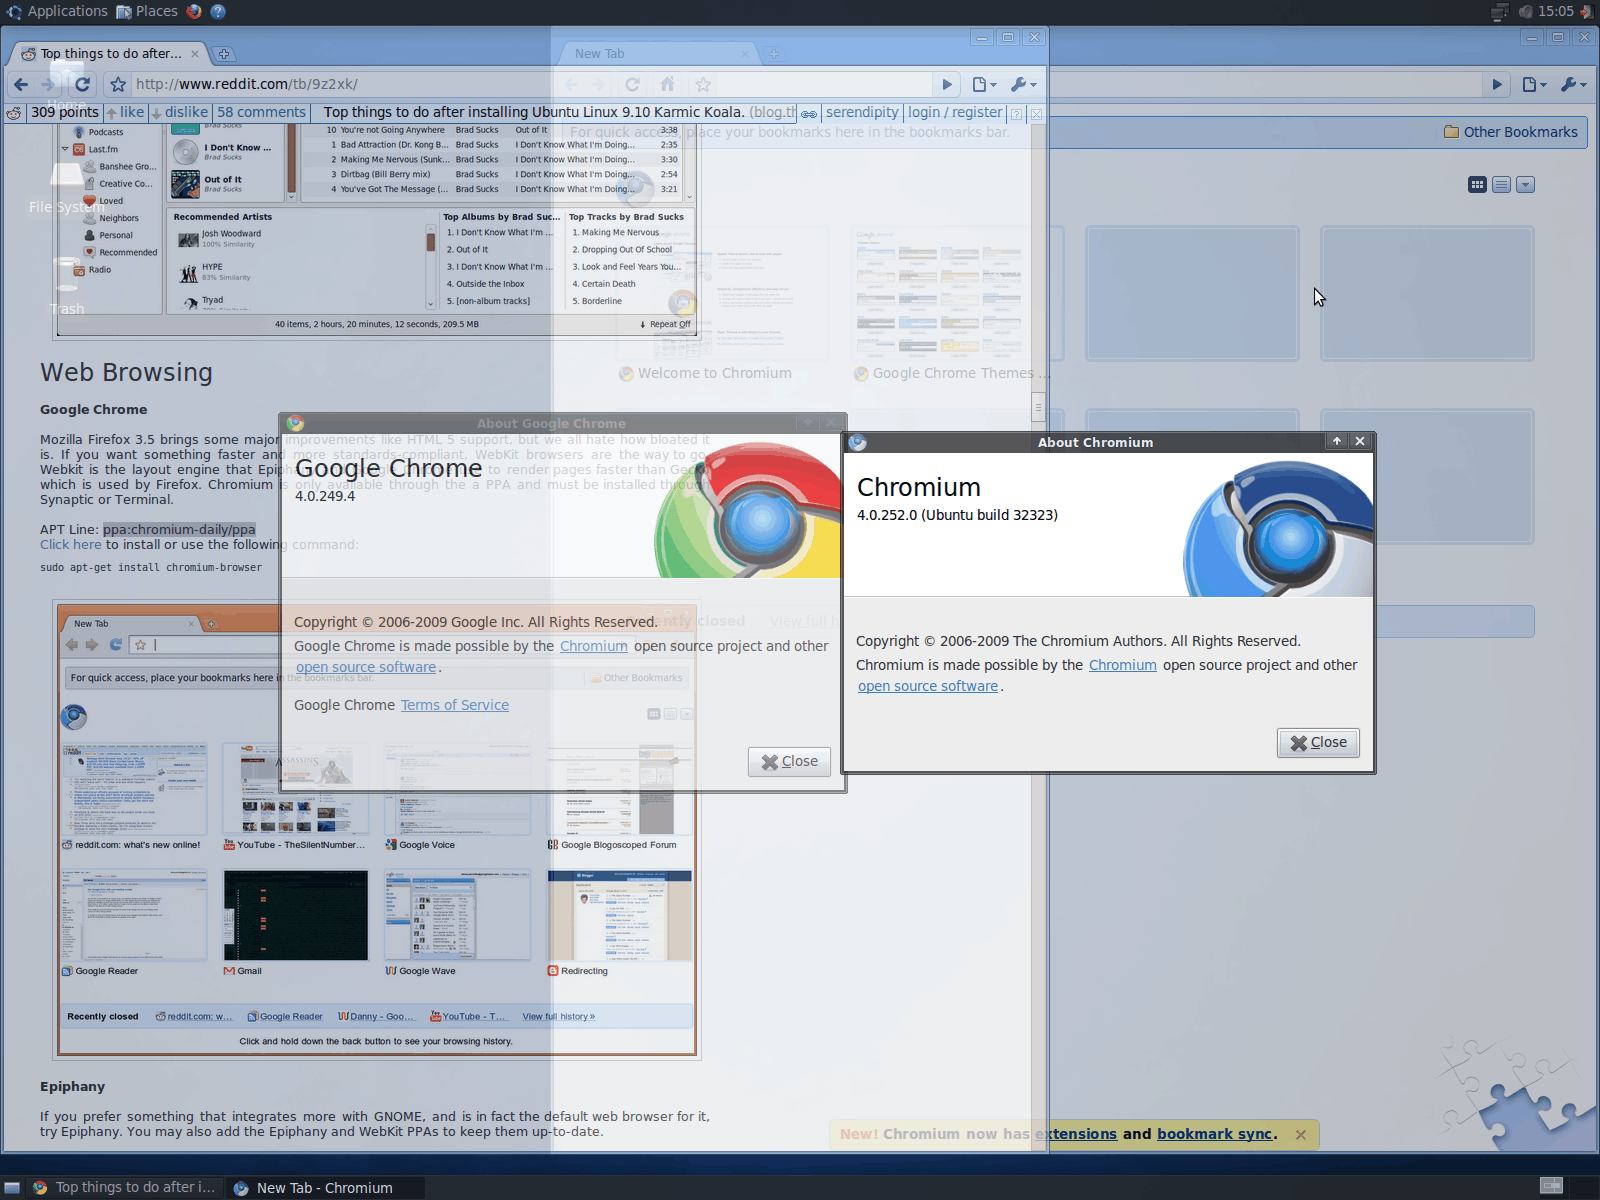Open a new tab in Google Chrome window

(224, 54)
